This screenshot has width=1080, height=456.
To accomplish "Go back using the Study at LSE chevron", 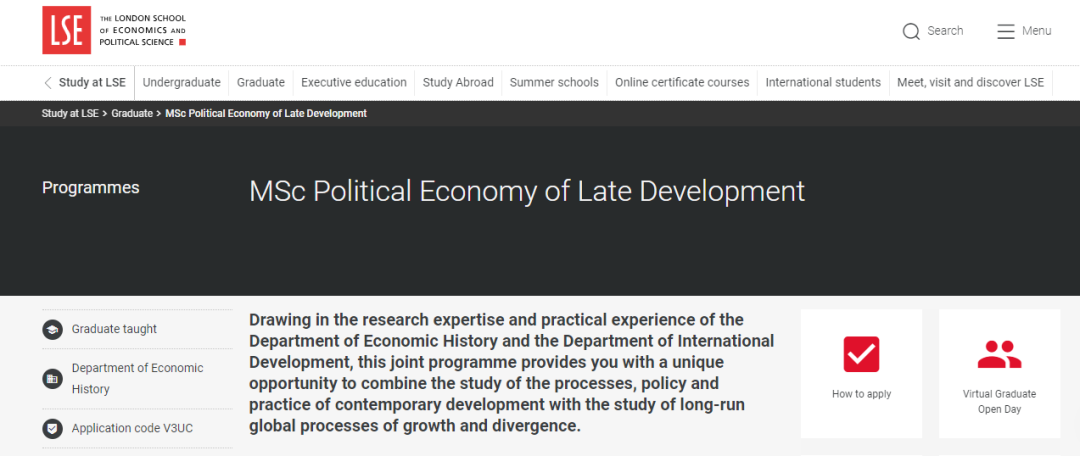I will click(x=47, y=83).
